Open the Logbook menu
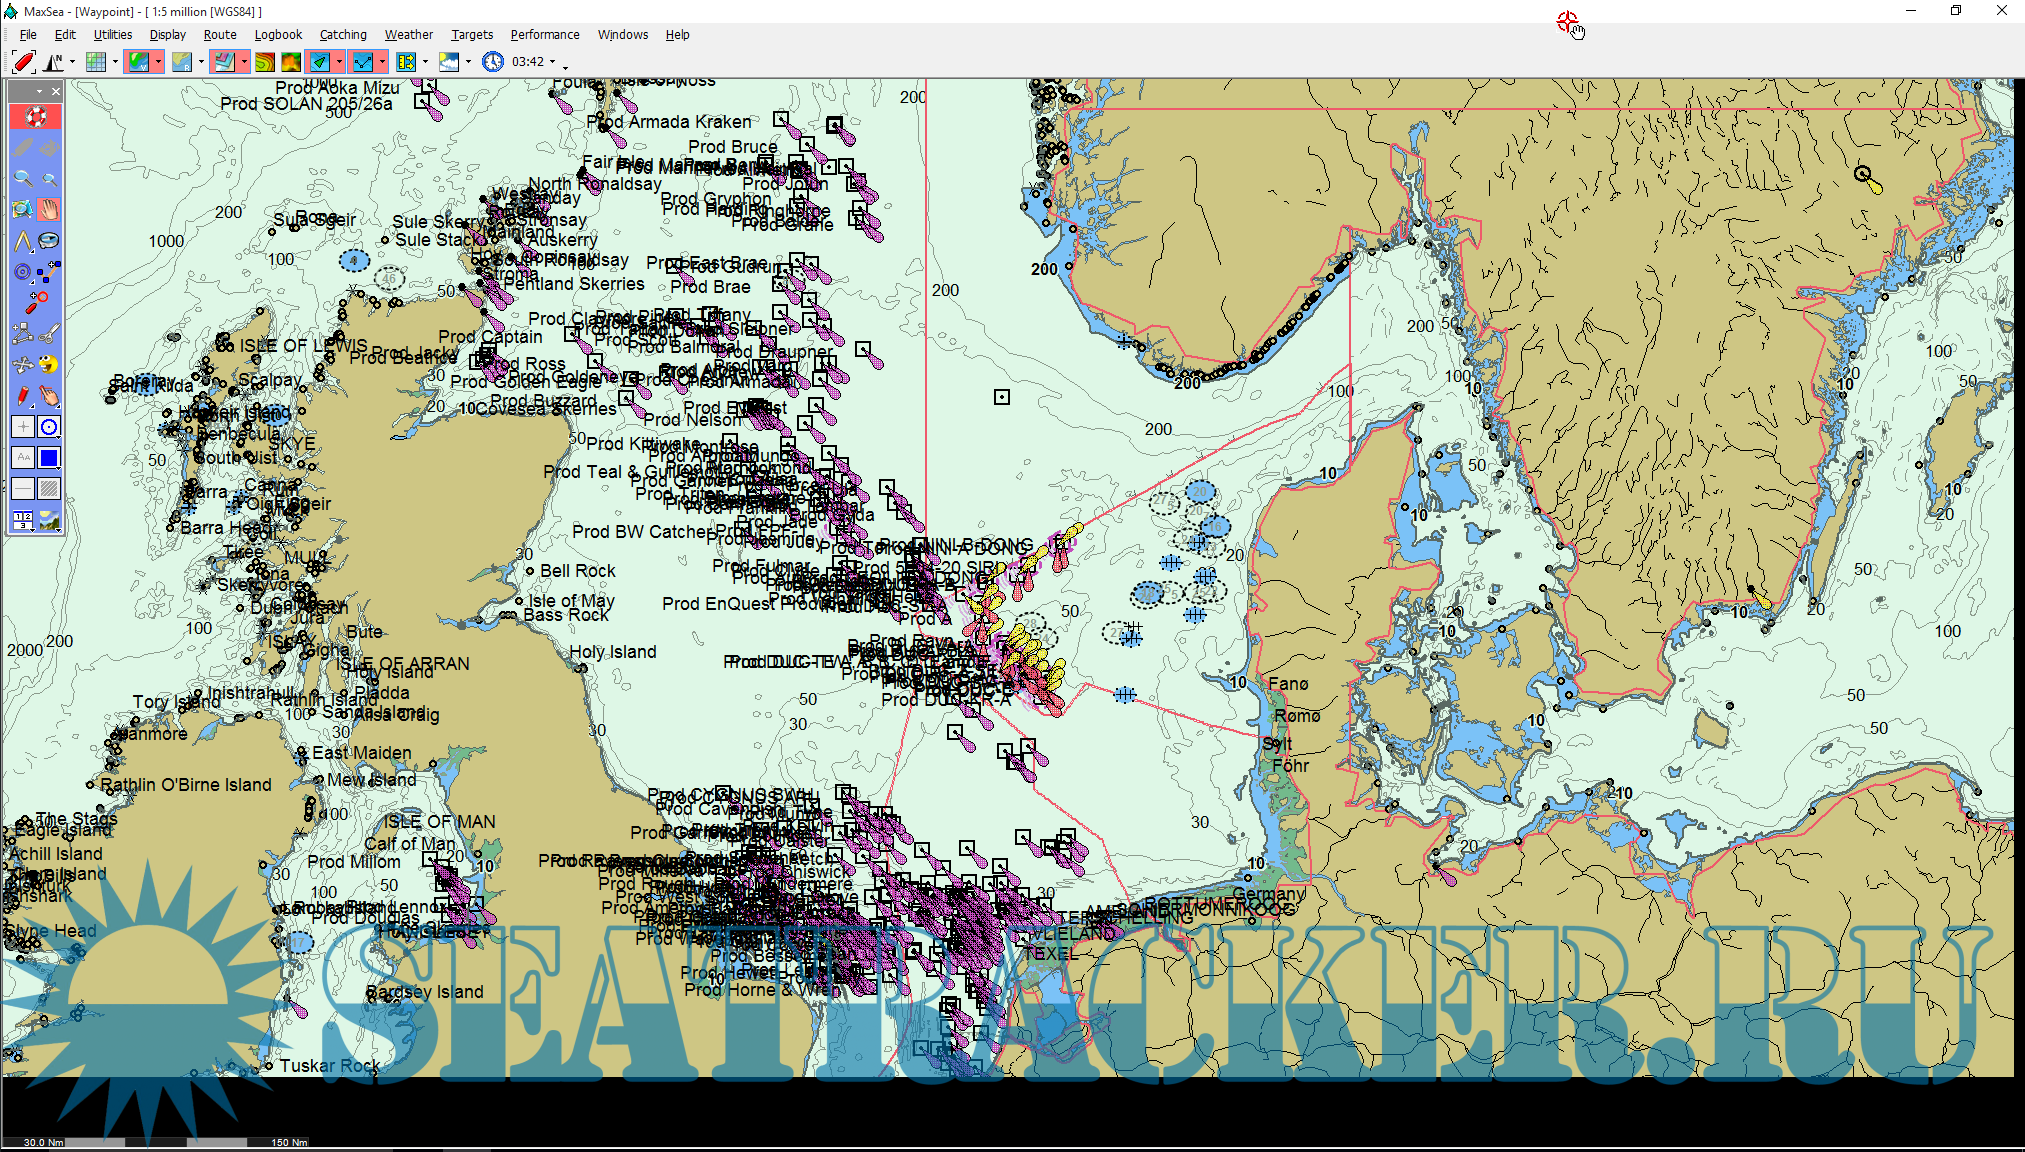The image size is (2025, 1152). pyautogui.click(x=278, y=35)
